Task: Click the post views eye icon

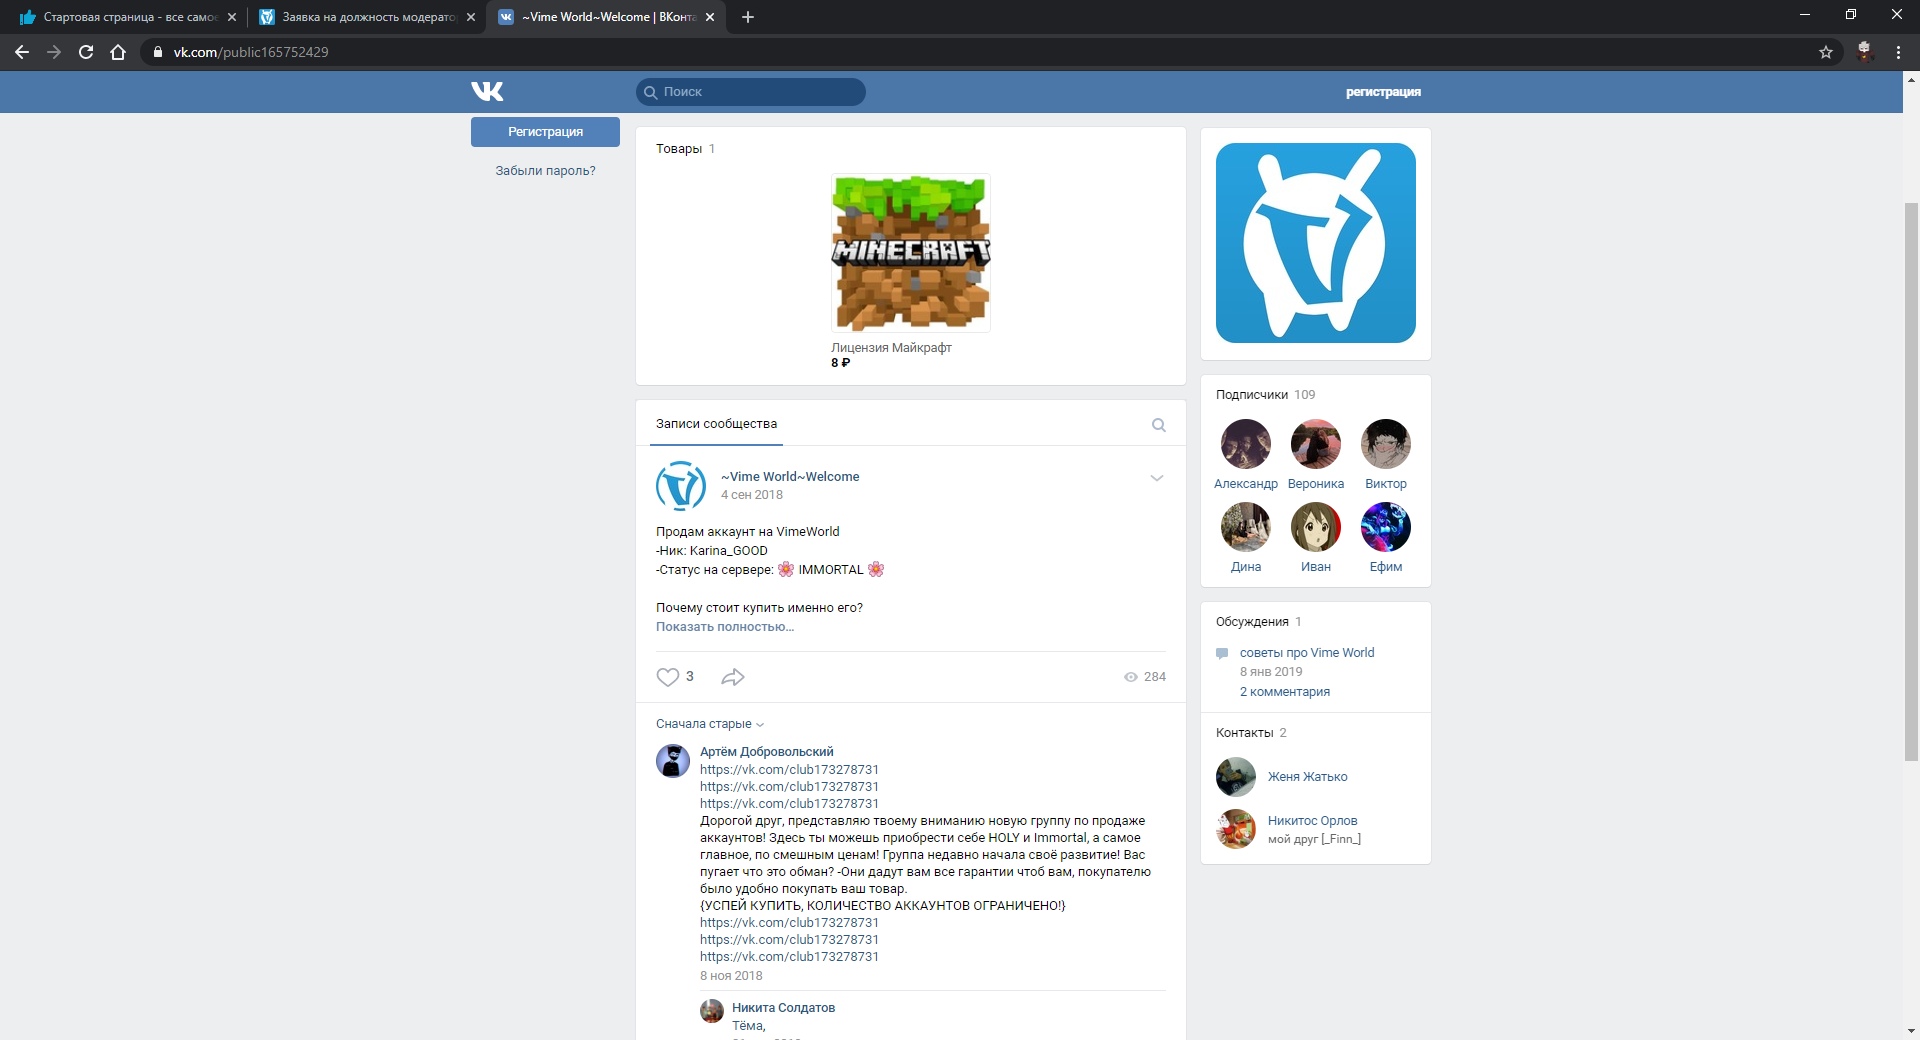Action: coord(1131,677)
